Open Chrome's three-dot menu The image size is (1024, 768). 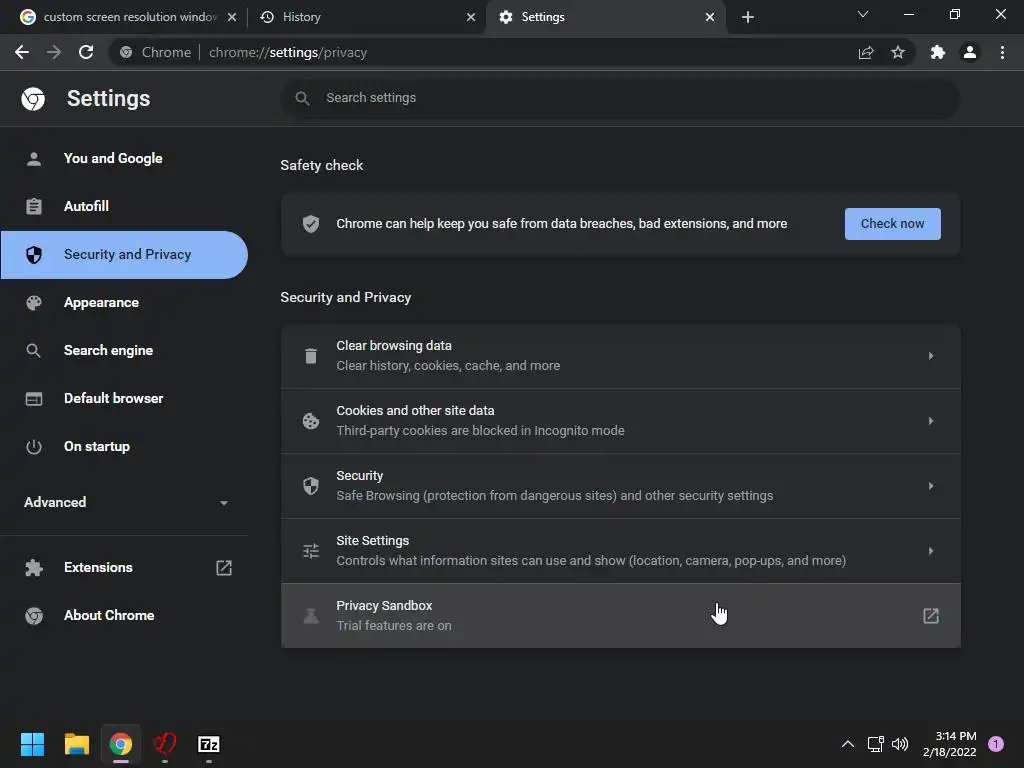tap(1002, 52)
